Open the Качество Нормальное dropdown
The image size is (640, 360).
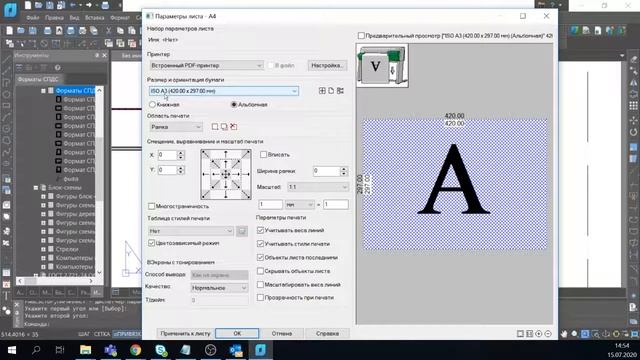pyautogui.click(x=220, y=288)
